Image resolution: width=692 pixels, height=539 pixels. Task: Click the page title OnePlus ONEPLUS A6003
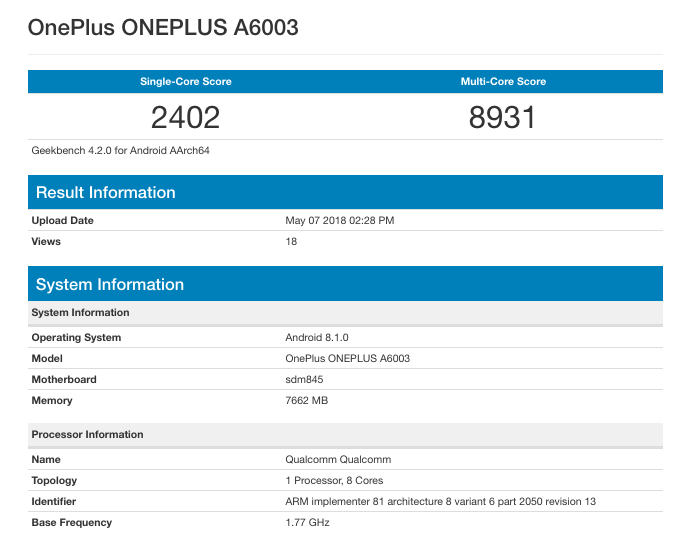click(163, 27)
